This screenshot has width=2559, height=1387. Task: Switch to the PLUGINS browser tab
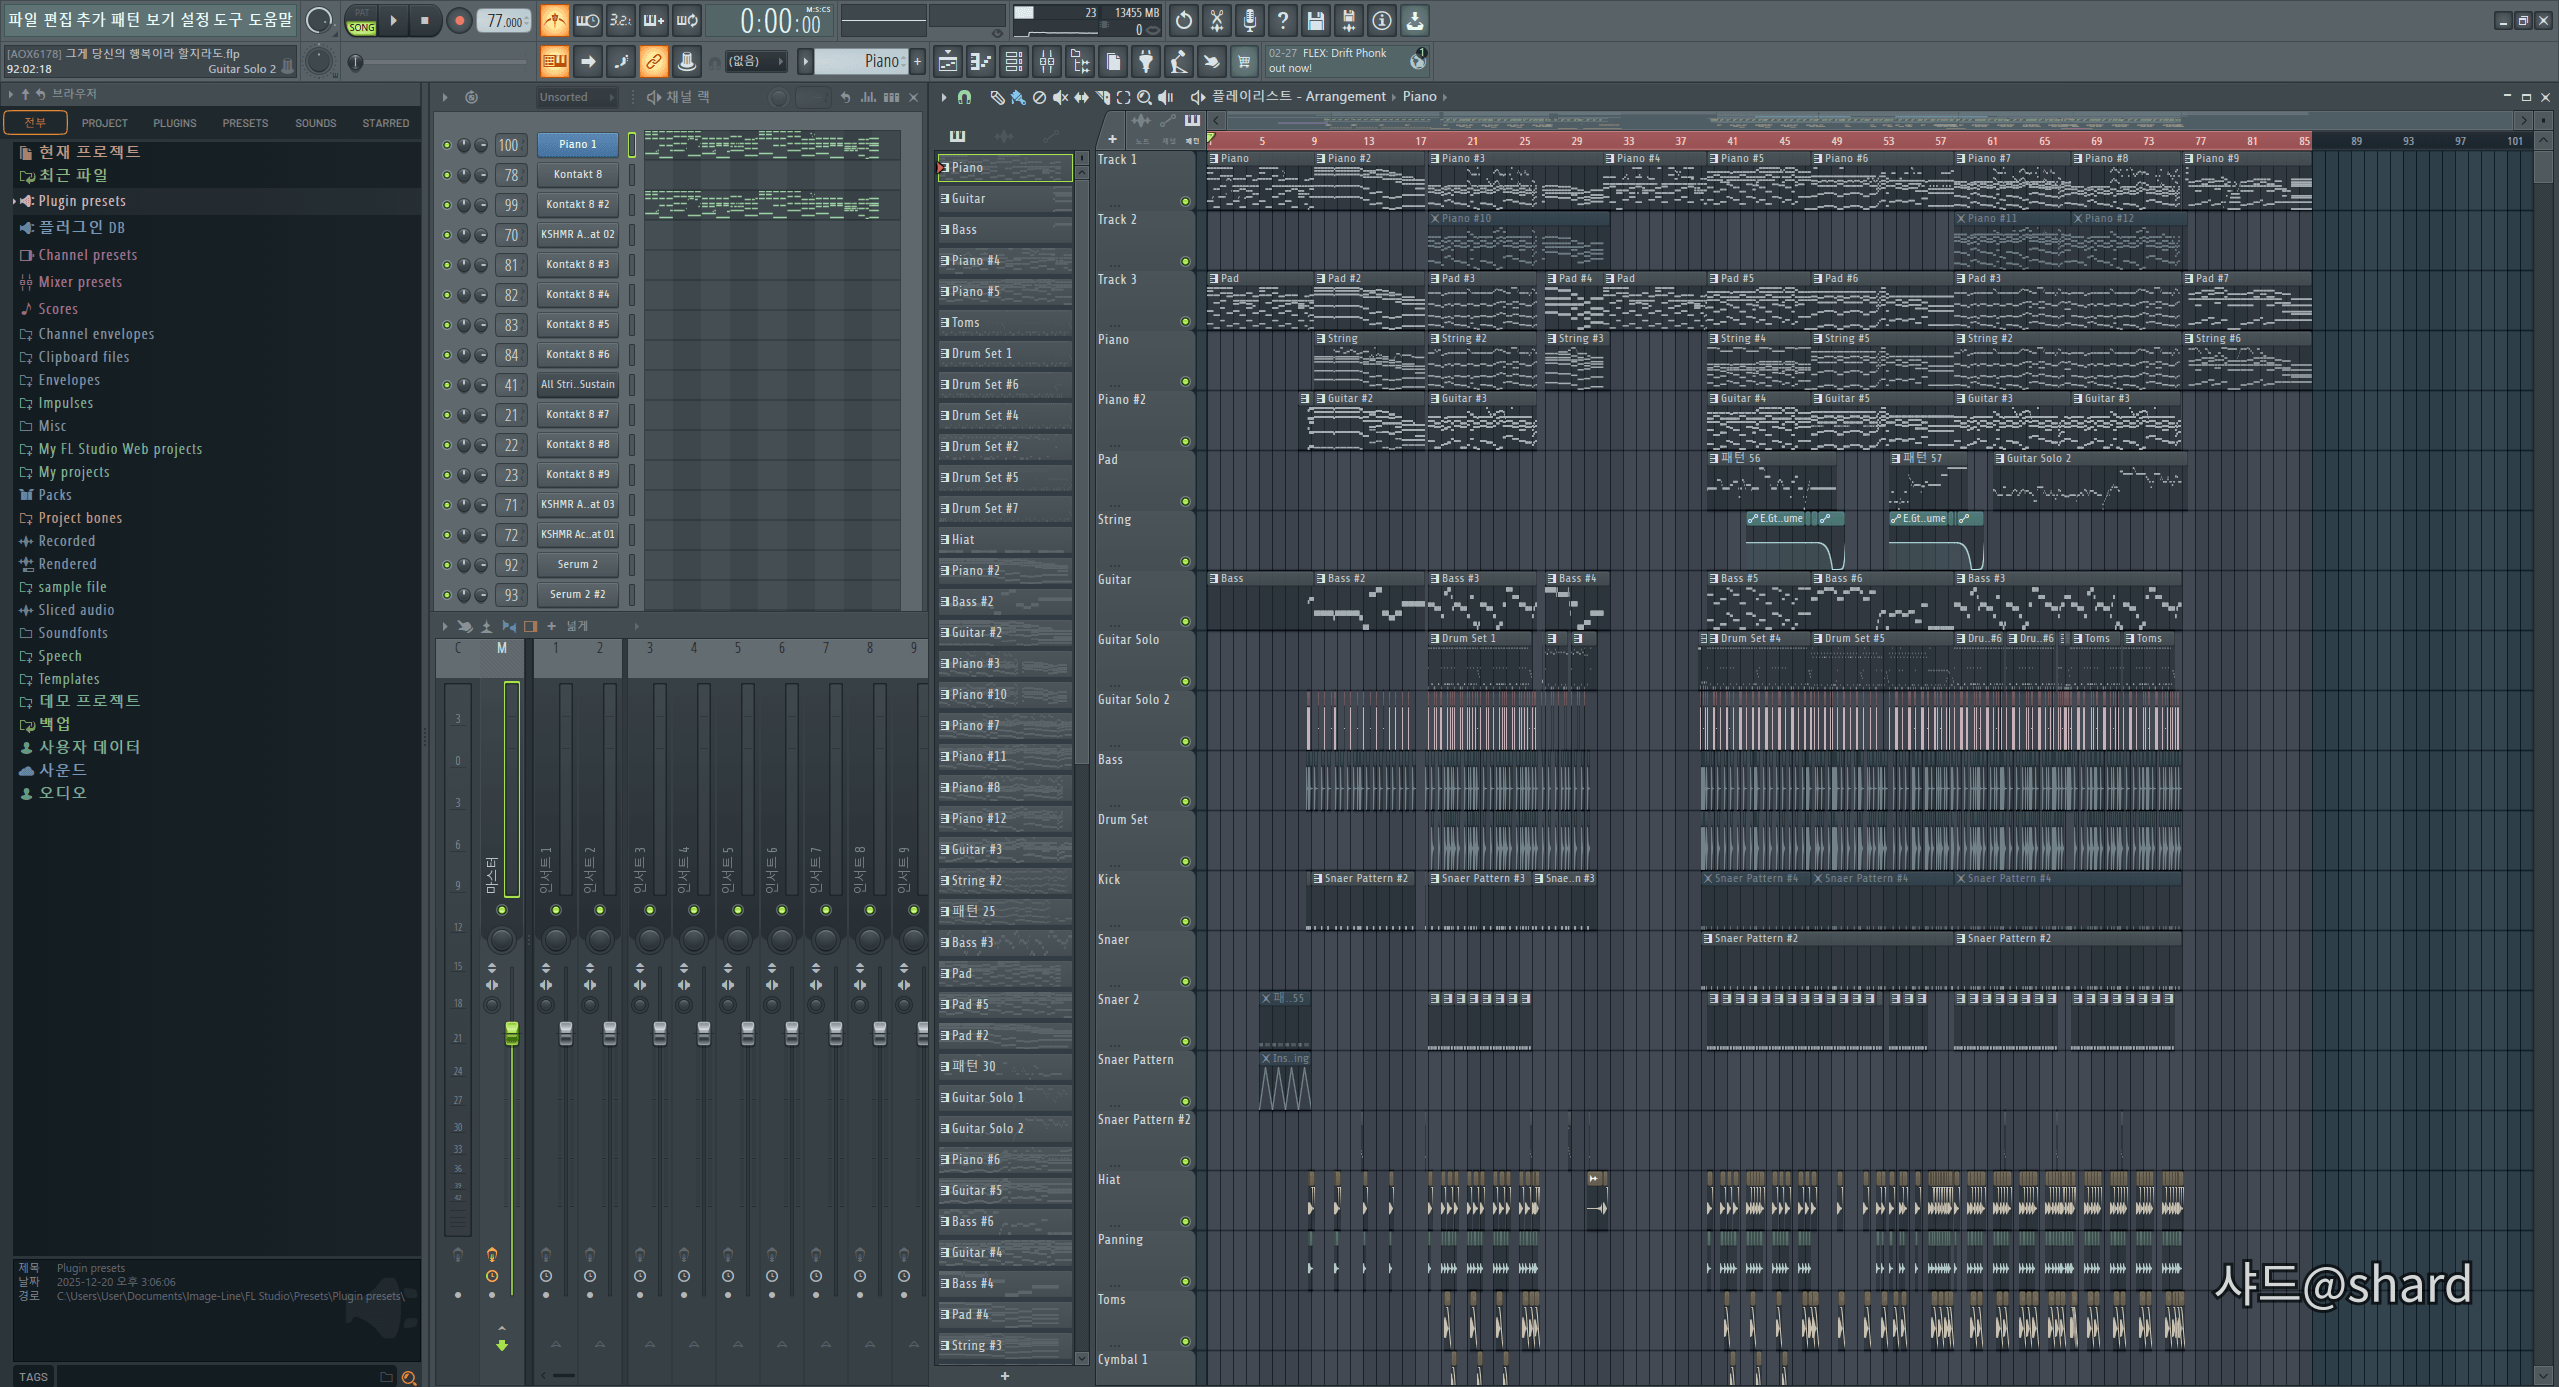pos(174,123)
